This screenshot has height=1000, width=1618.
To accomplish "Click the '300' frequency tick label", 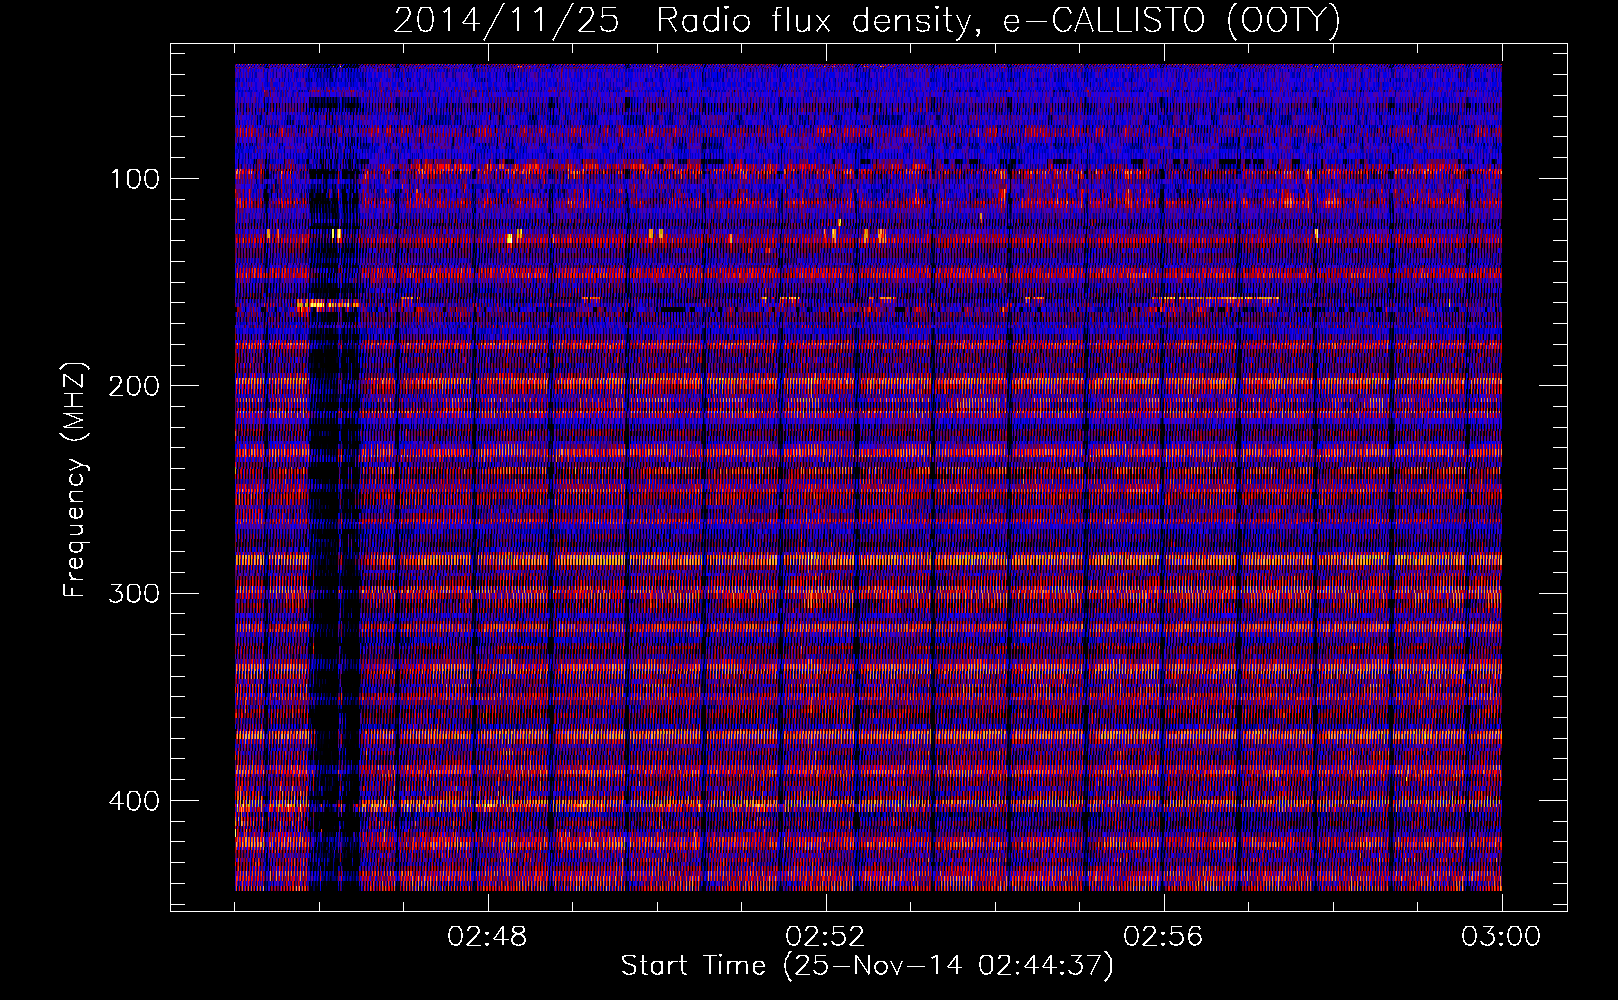I will (134, 593).
